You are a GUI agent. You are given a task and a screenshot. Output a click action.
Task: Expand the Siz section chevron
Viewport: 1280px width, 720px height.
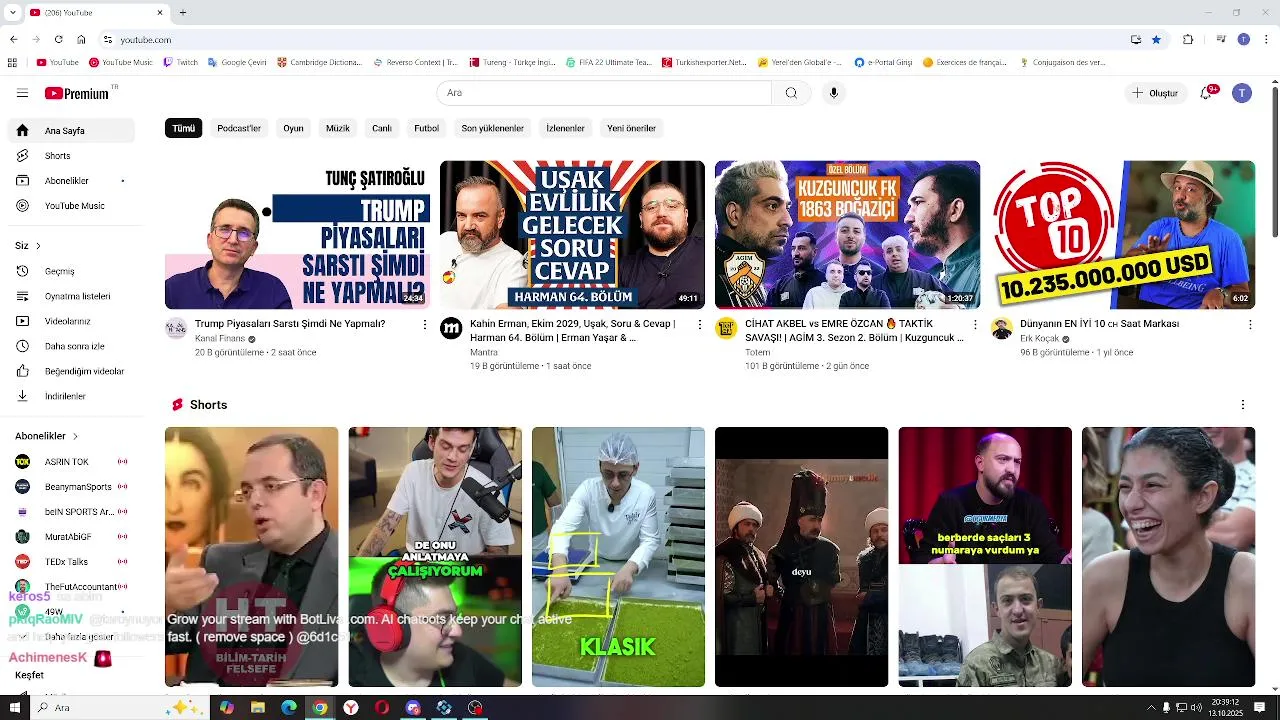(x=38, y=246)
